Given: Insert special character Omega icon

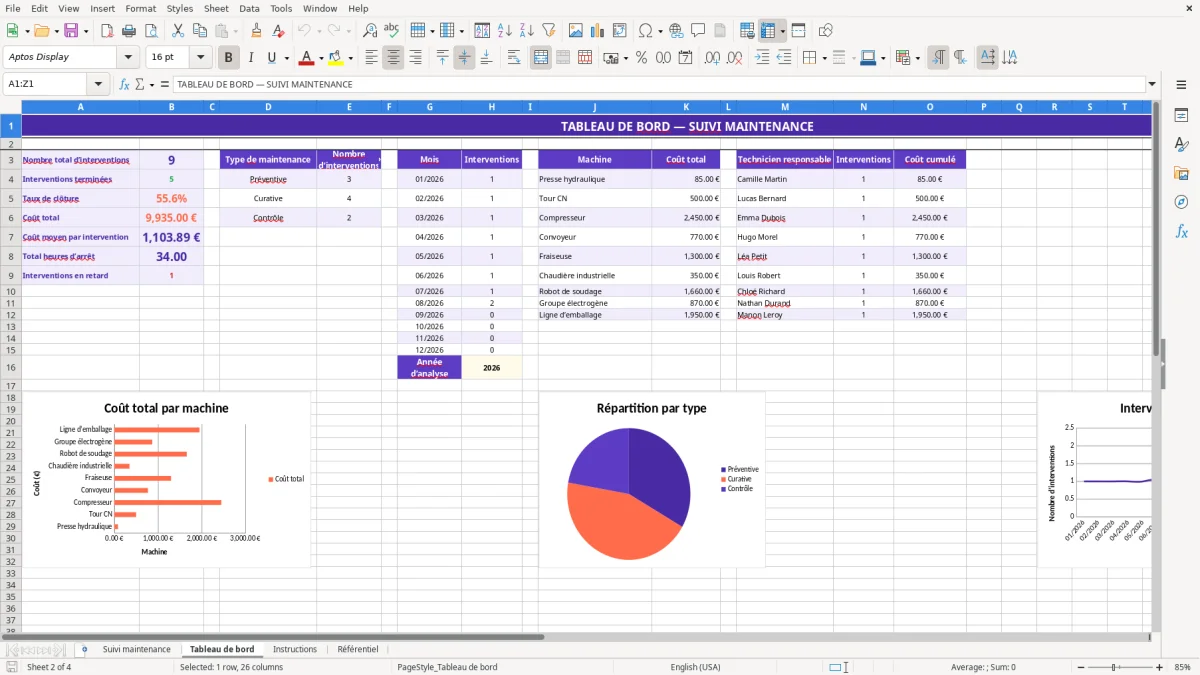Looking at the screenshot, I should (x=645, y=31).
